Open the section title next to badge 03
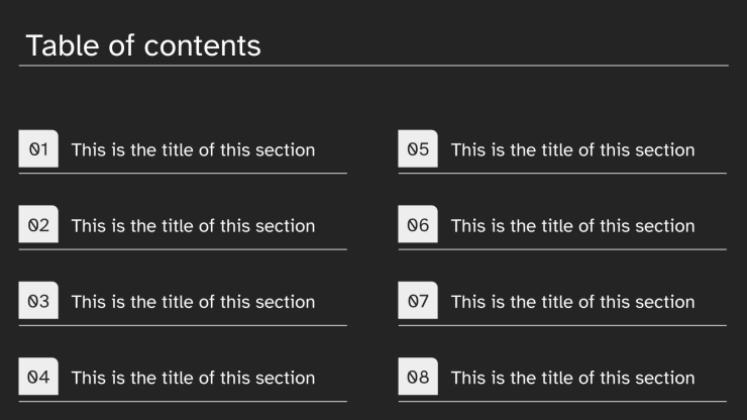The image size is (747, 420). click(193, 302)
